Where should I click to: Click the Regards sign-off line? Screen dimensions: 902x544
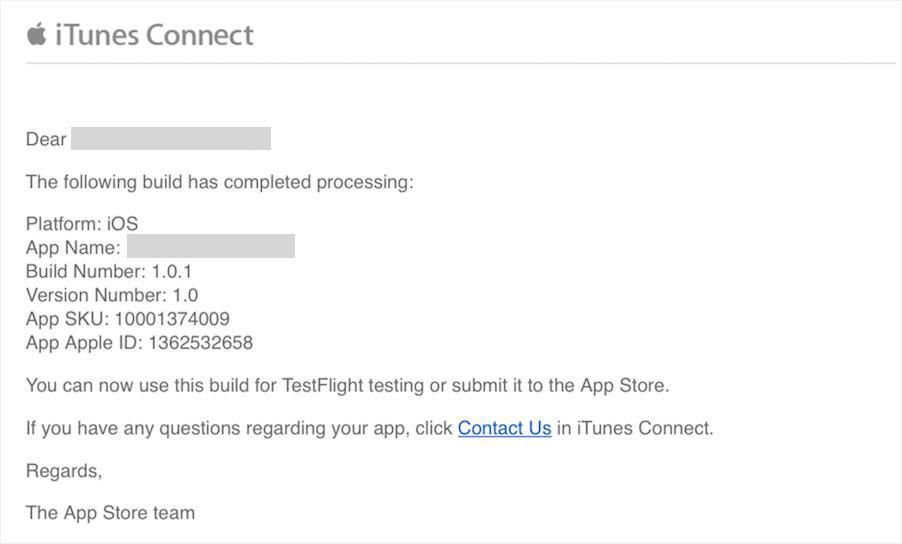pos(64,471)
